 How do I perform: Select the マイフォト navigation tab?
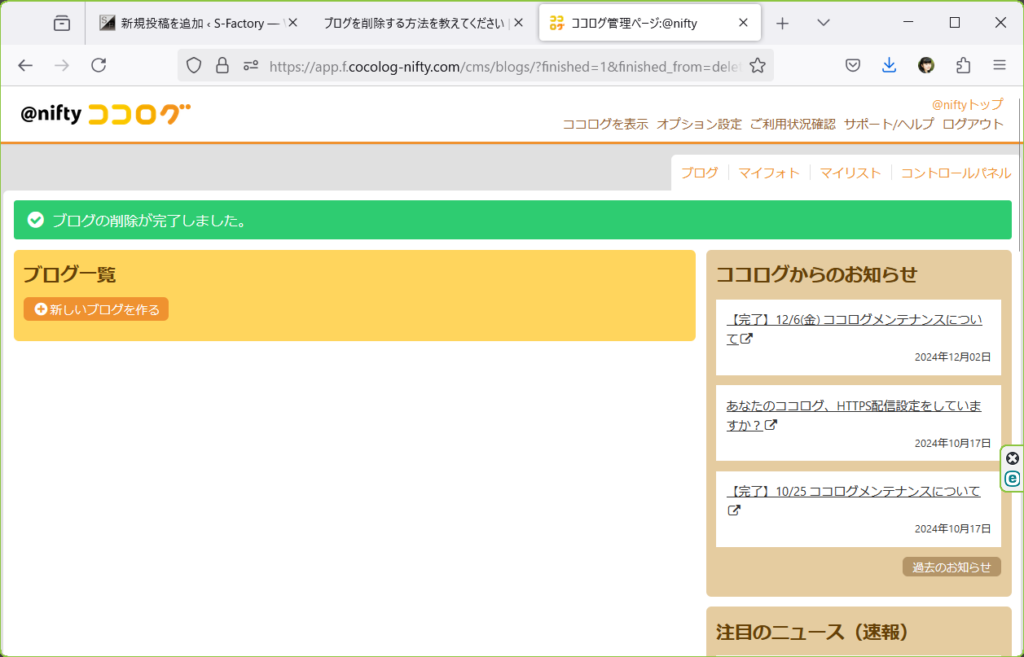click(x=769, y=173)
